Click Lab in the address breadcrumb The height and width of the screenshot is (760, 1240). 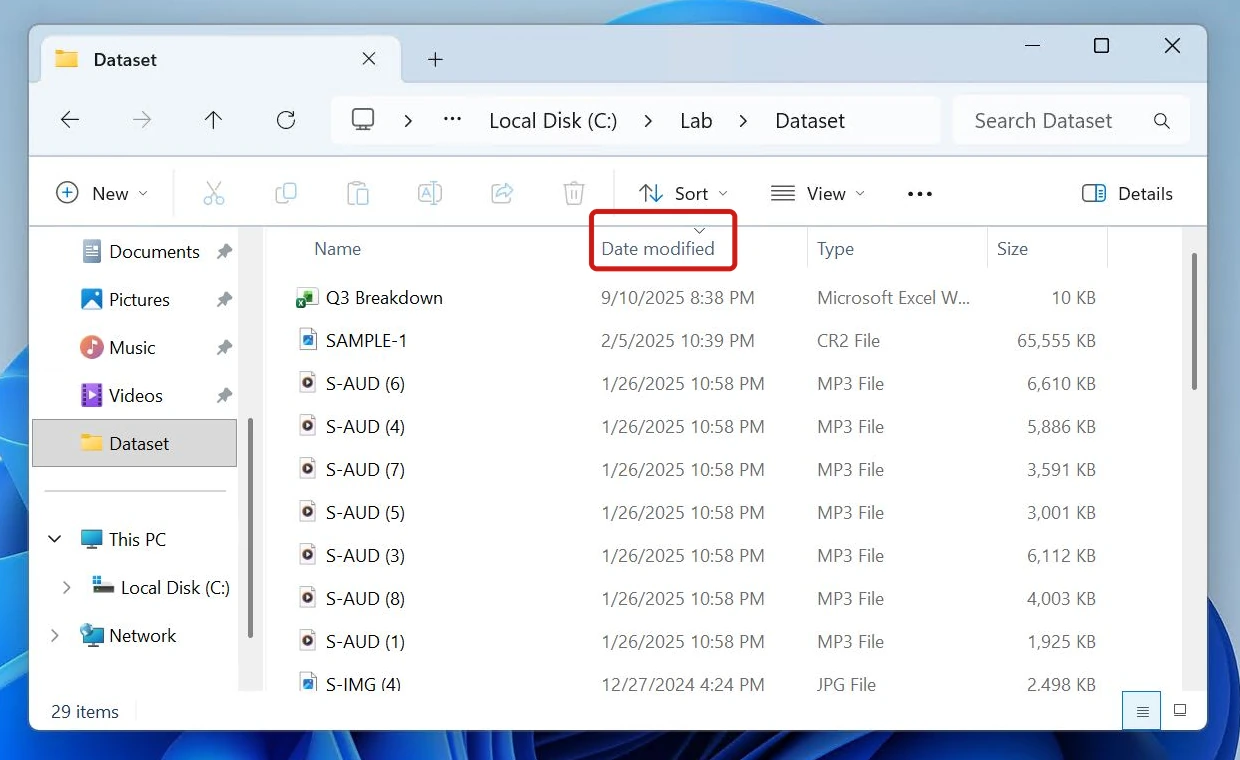[x=696, y=121]
